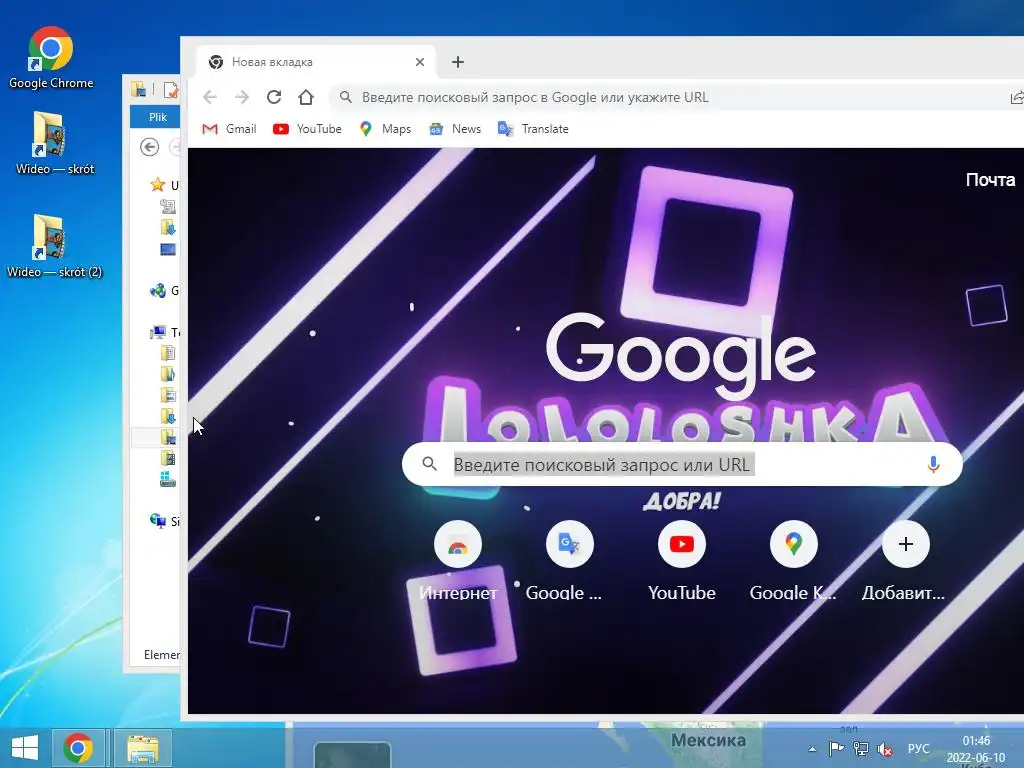The image size is (1024, 768).
Task: Open the Windows Start button
Action: (25, 747)
